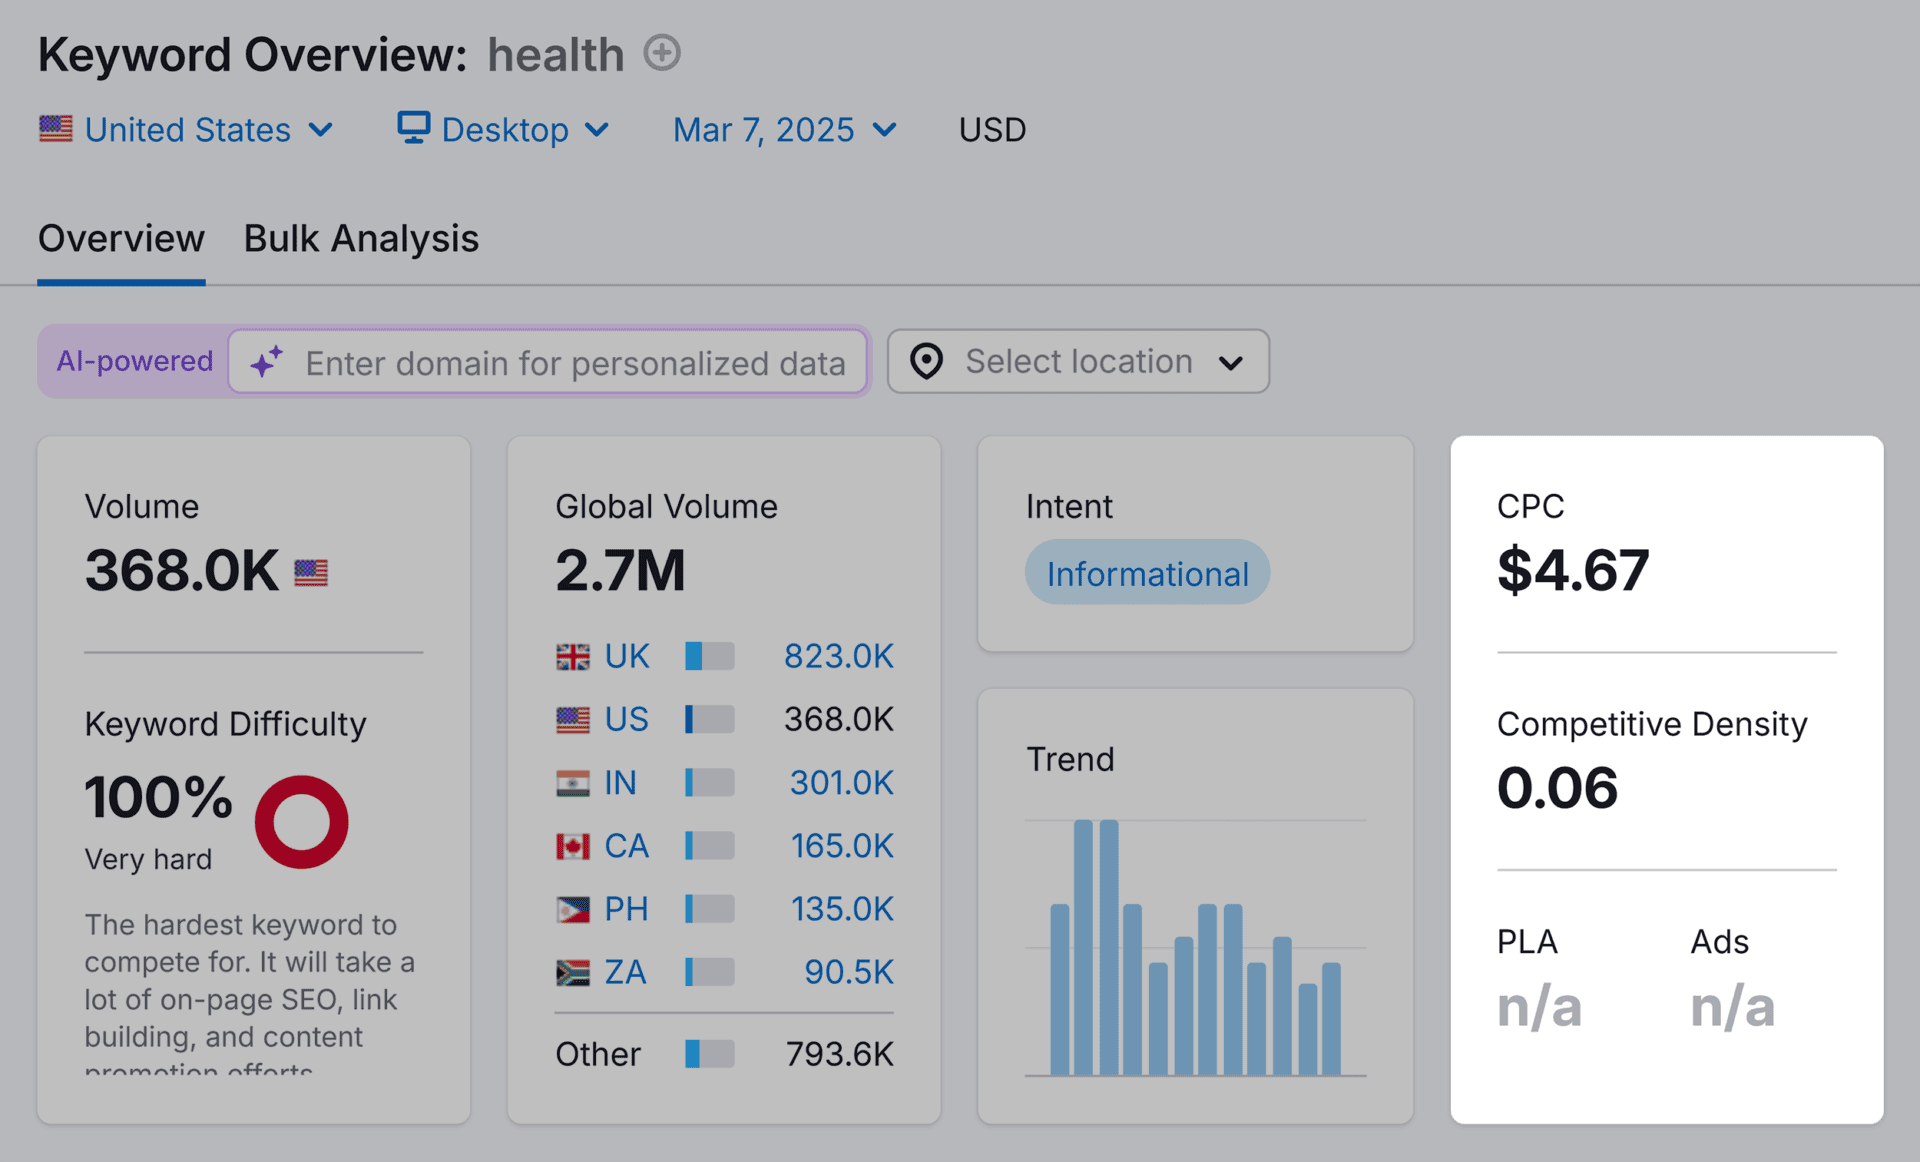Click the UK flag in Global Volume list

pyautogui.click(x=573, y=657)
